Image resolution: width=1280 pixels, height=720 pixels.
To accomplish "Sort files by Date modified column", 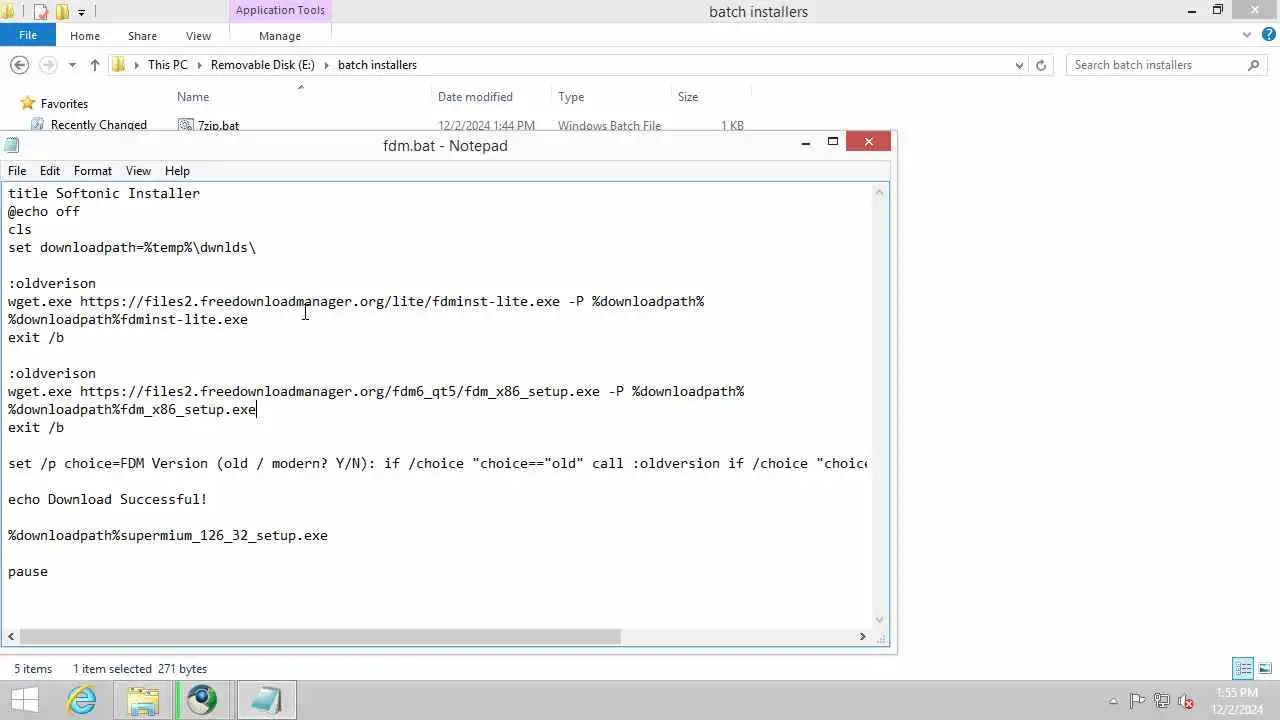I will 475,97.
